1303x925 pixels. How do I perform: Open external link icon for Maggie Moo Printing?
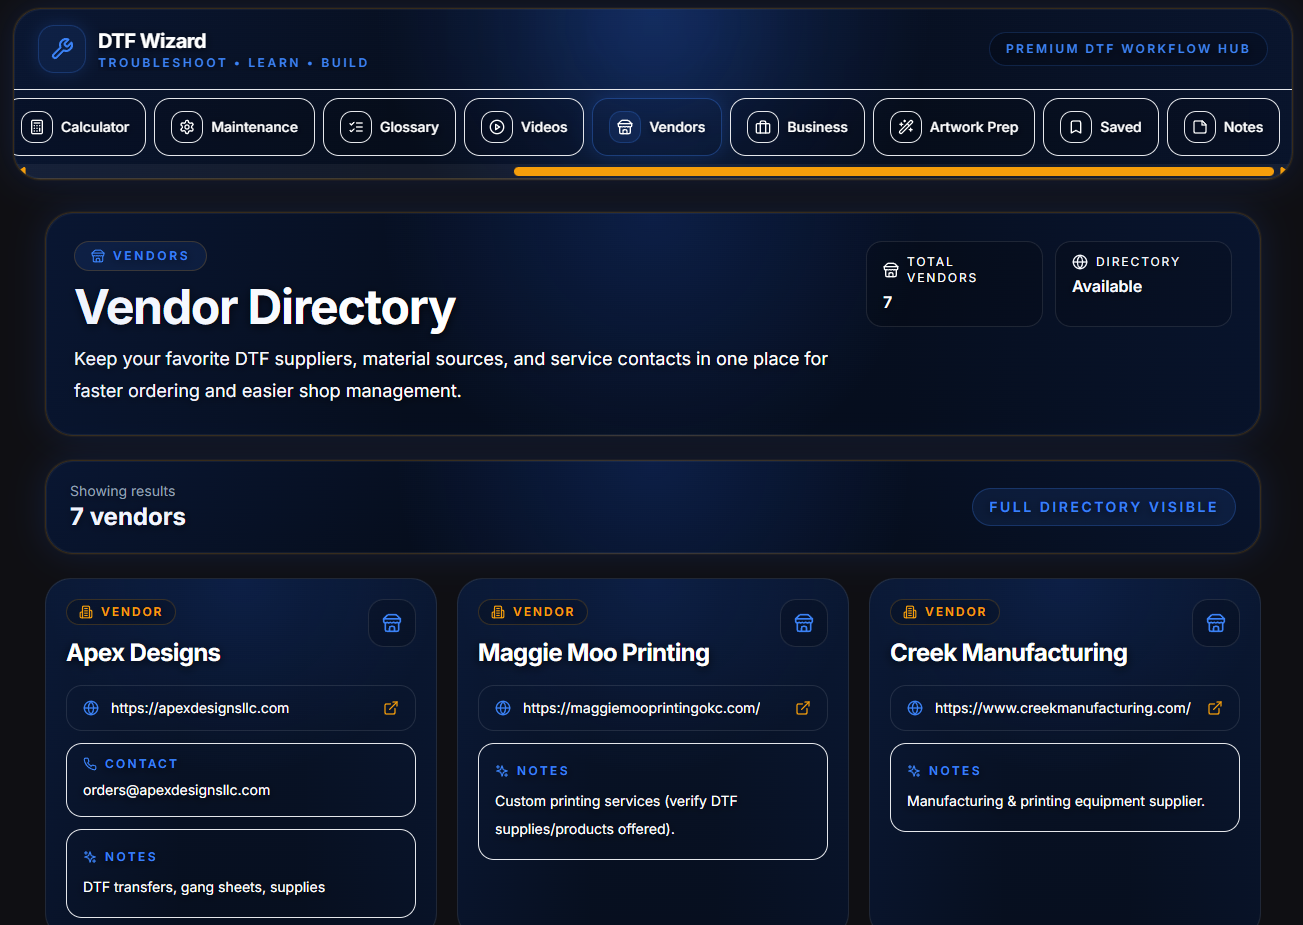click(803, 708)
